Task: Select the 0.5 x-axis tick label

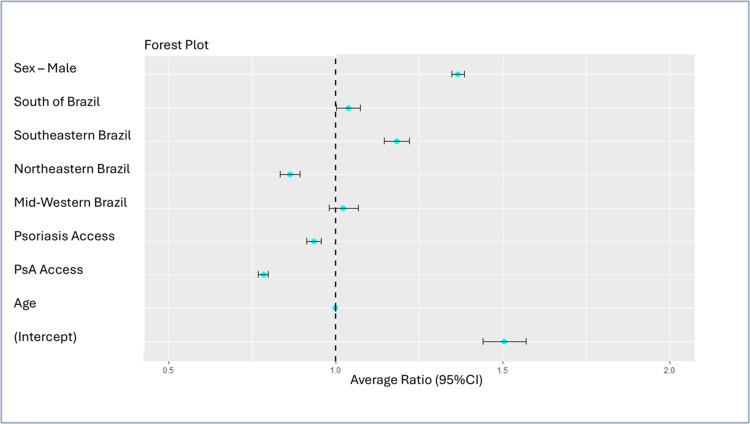Action: [168, 371]
